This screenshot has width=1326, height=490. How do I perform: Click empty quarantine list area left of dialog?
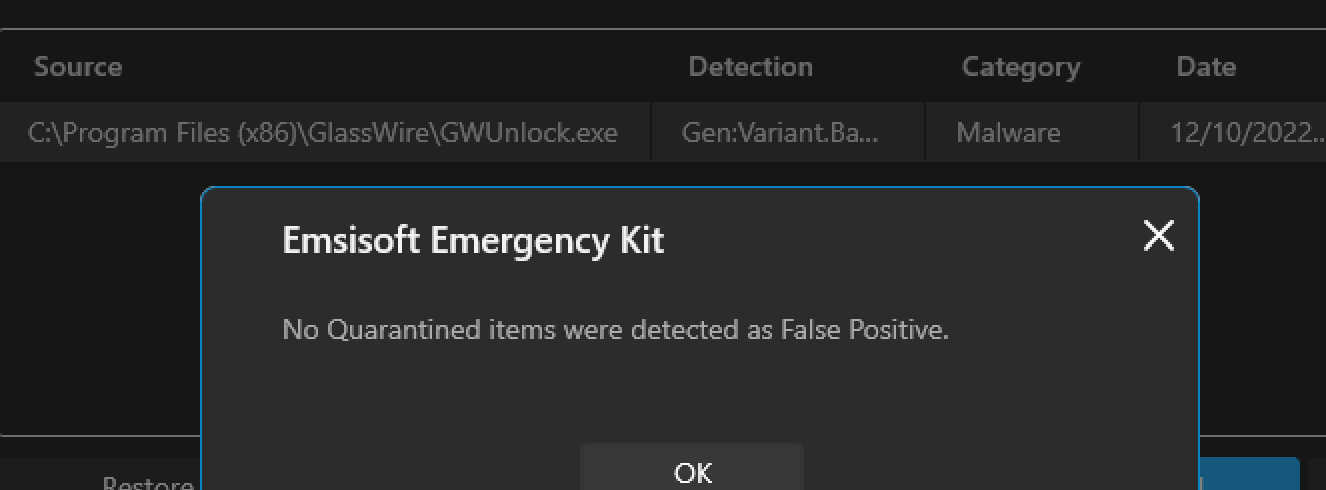(x=100, y=300)
